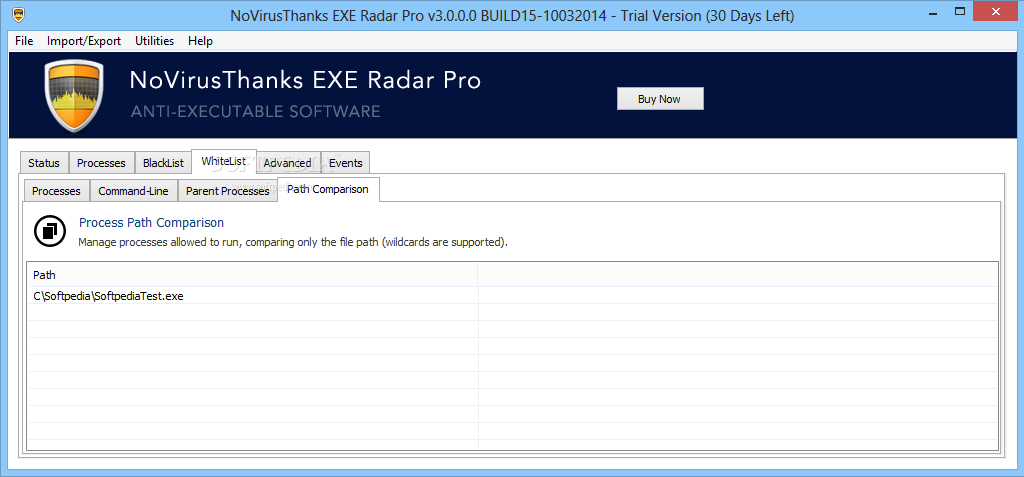Open the WhiteList Processes sub-tab

56,191
